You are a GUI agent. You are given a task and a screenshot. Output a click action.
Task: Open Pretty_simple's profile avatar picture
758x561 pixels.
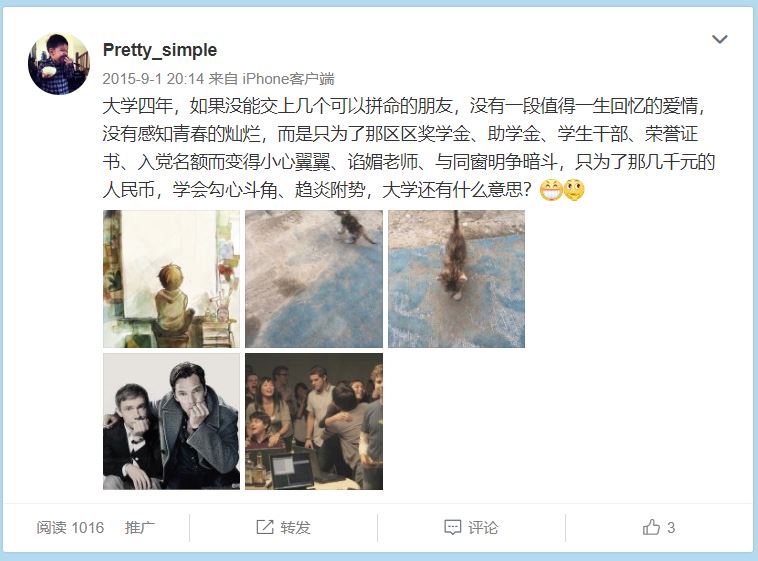coord(59,63)
